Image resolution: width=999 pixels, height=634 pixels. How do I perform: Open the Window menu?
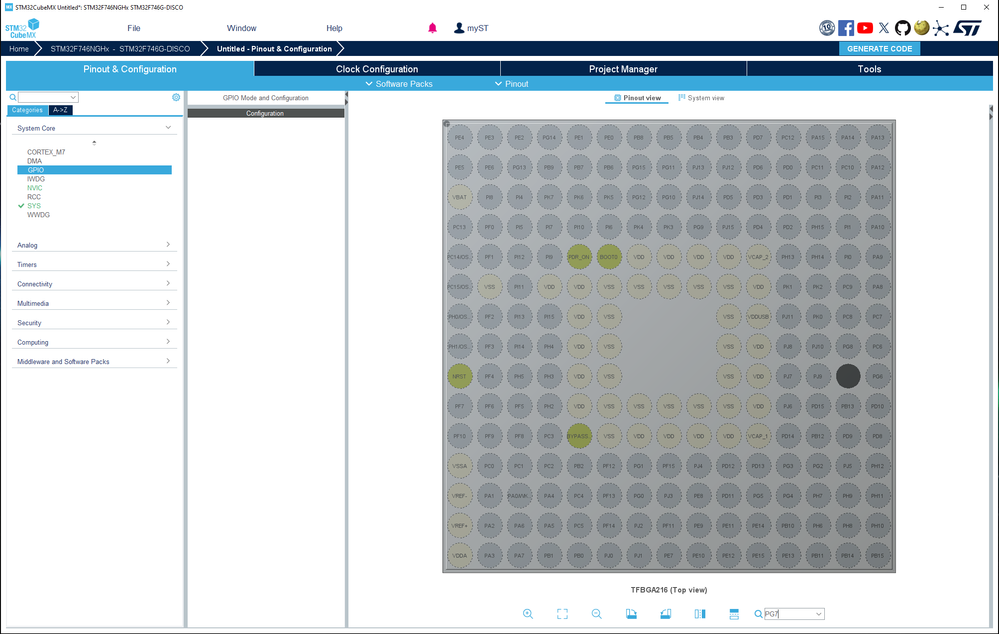(241, 28)
